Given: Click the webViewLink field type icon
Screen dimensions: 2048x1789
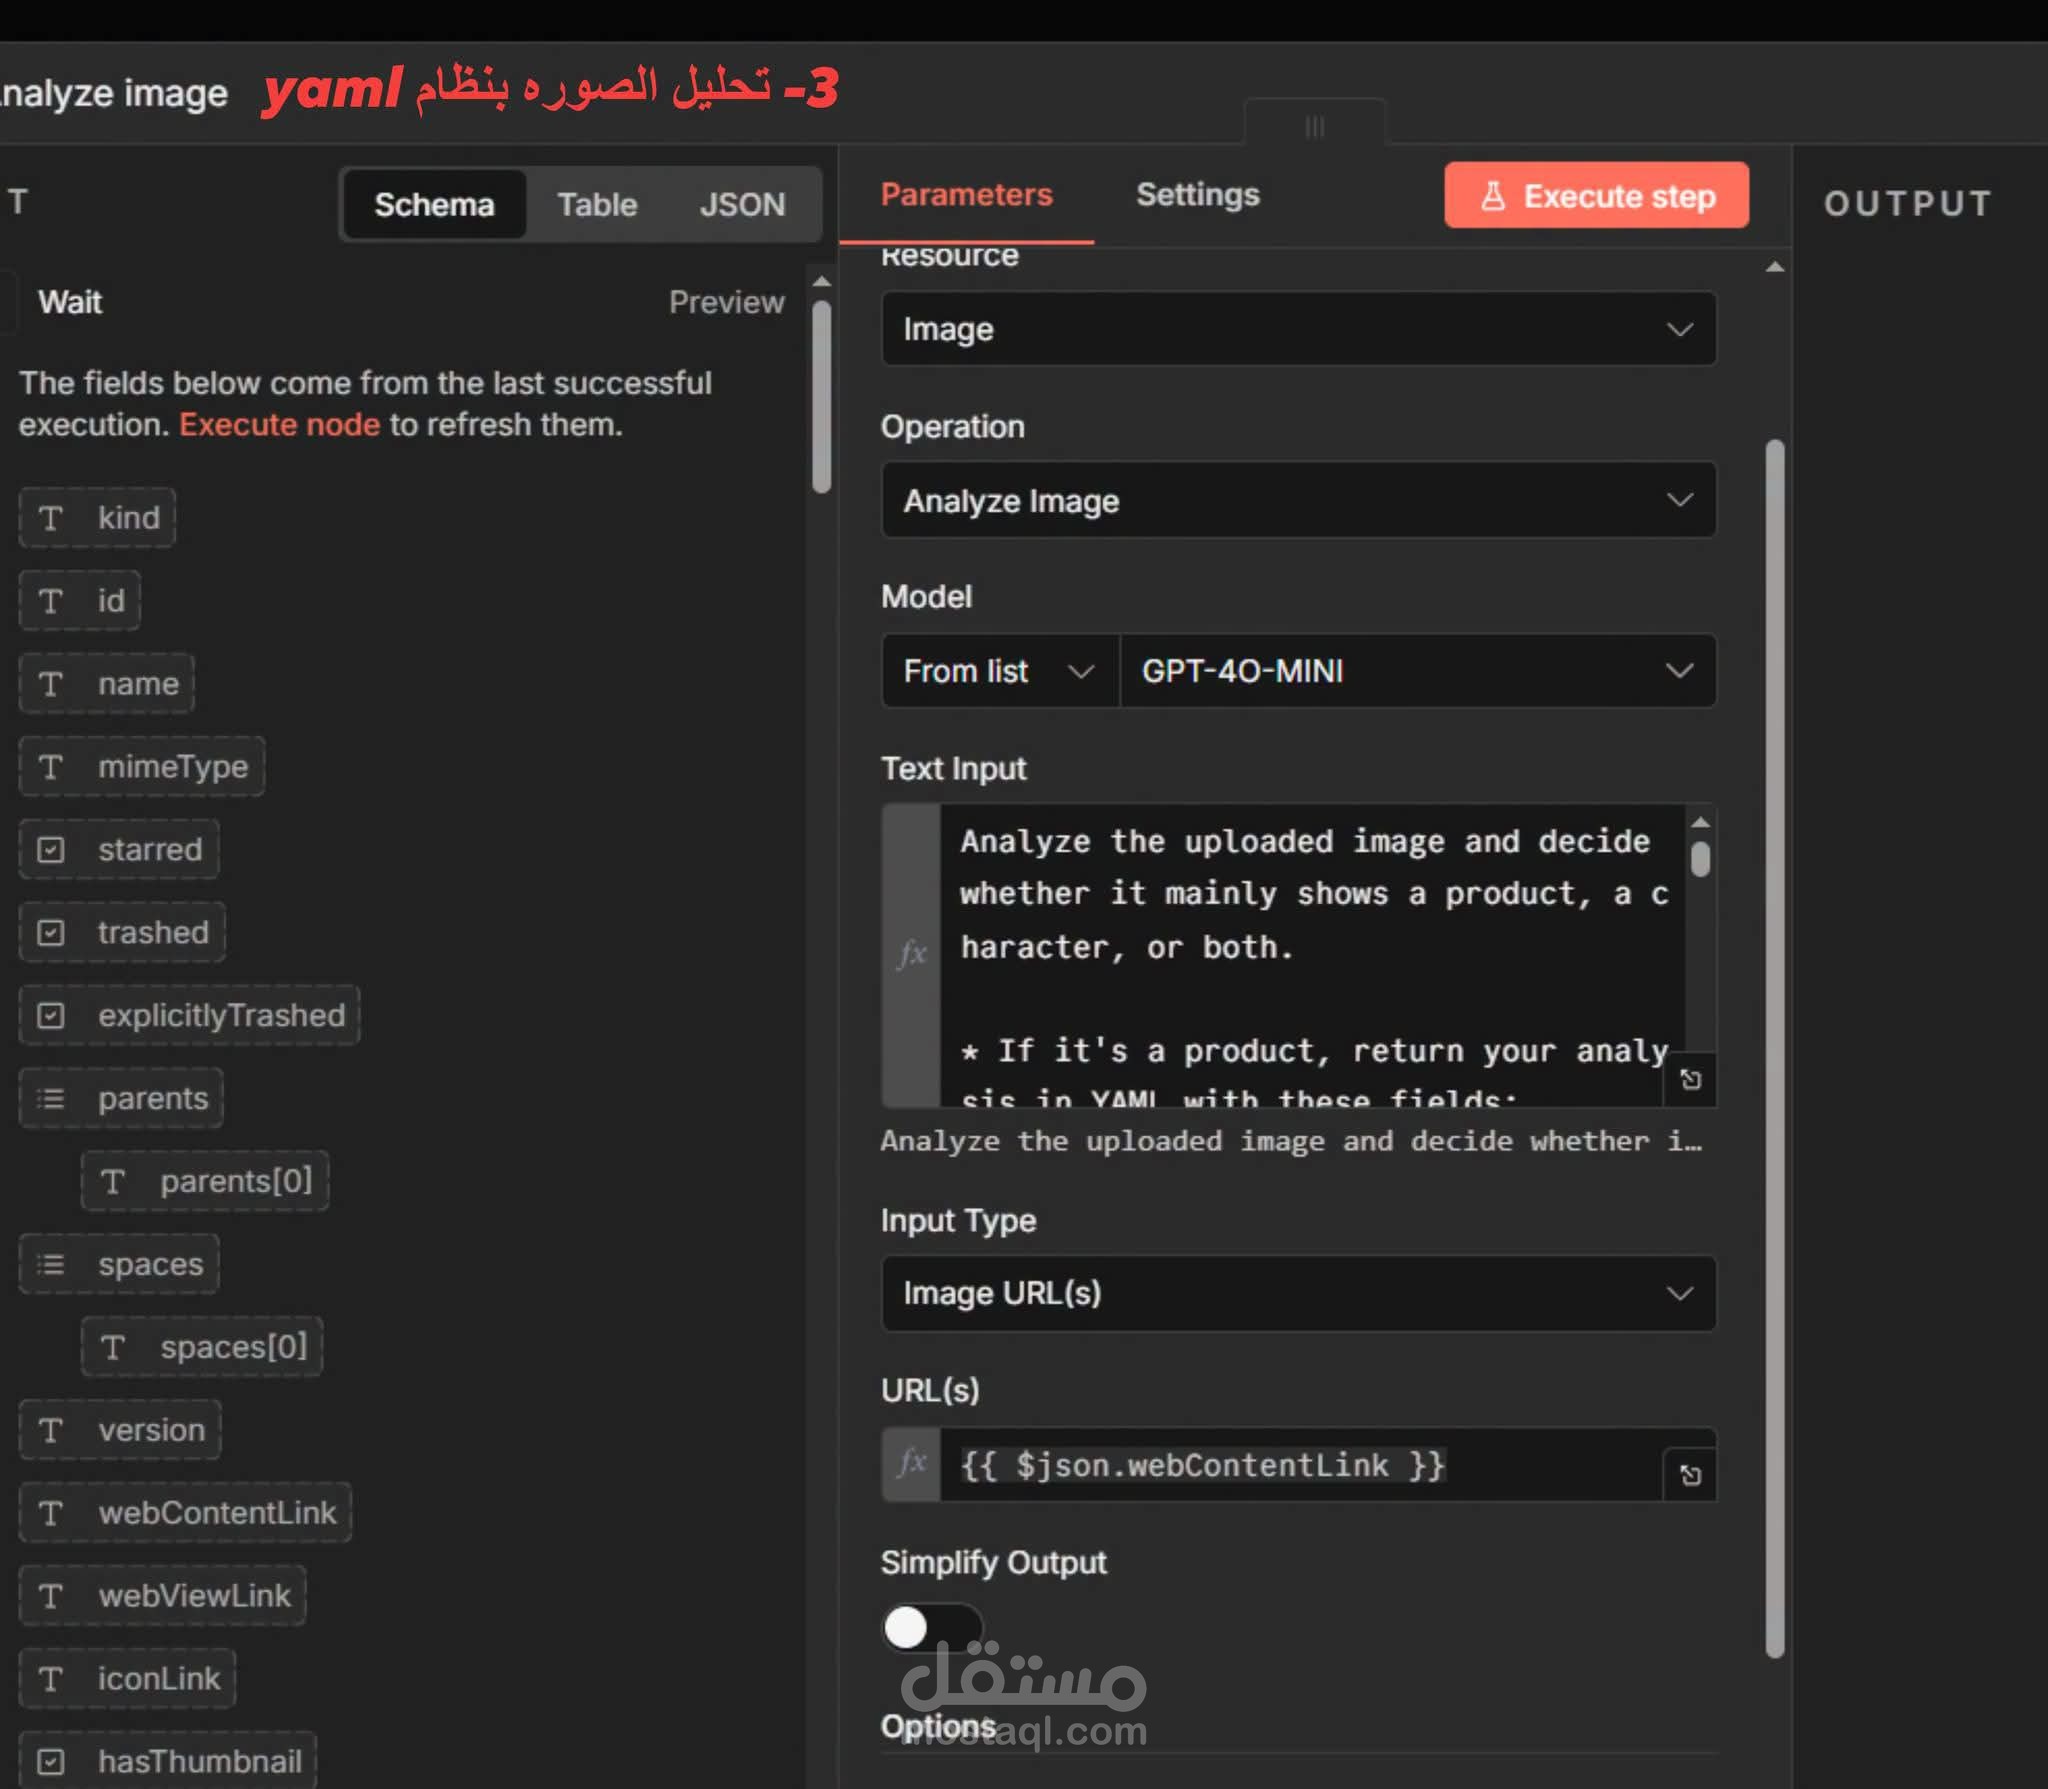Looking at the screenshot, I should click(x=51, y=1596).
